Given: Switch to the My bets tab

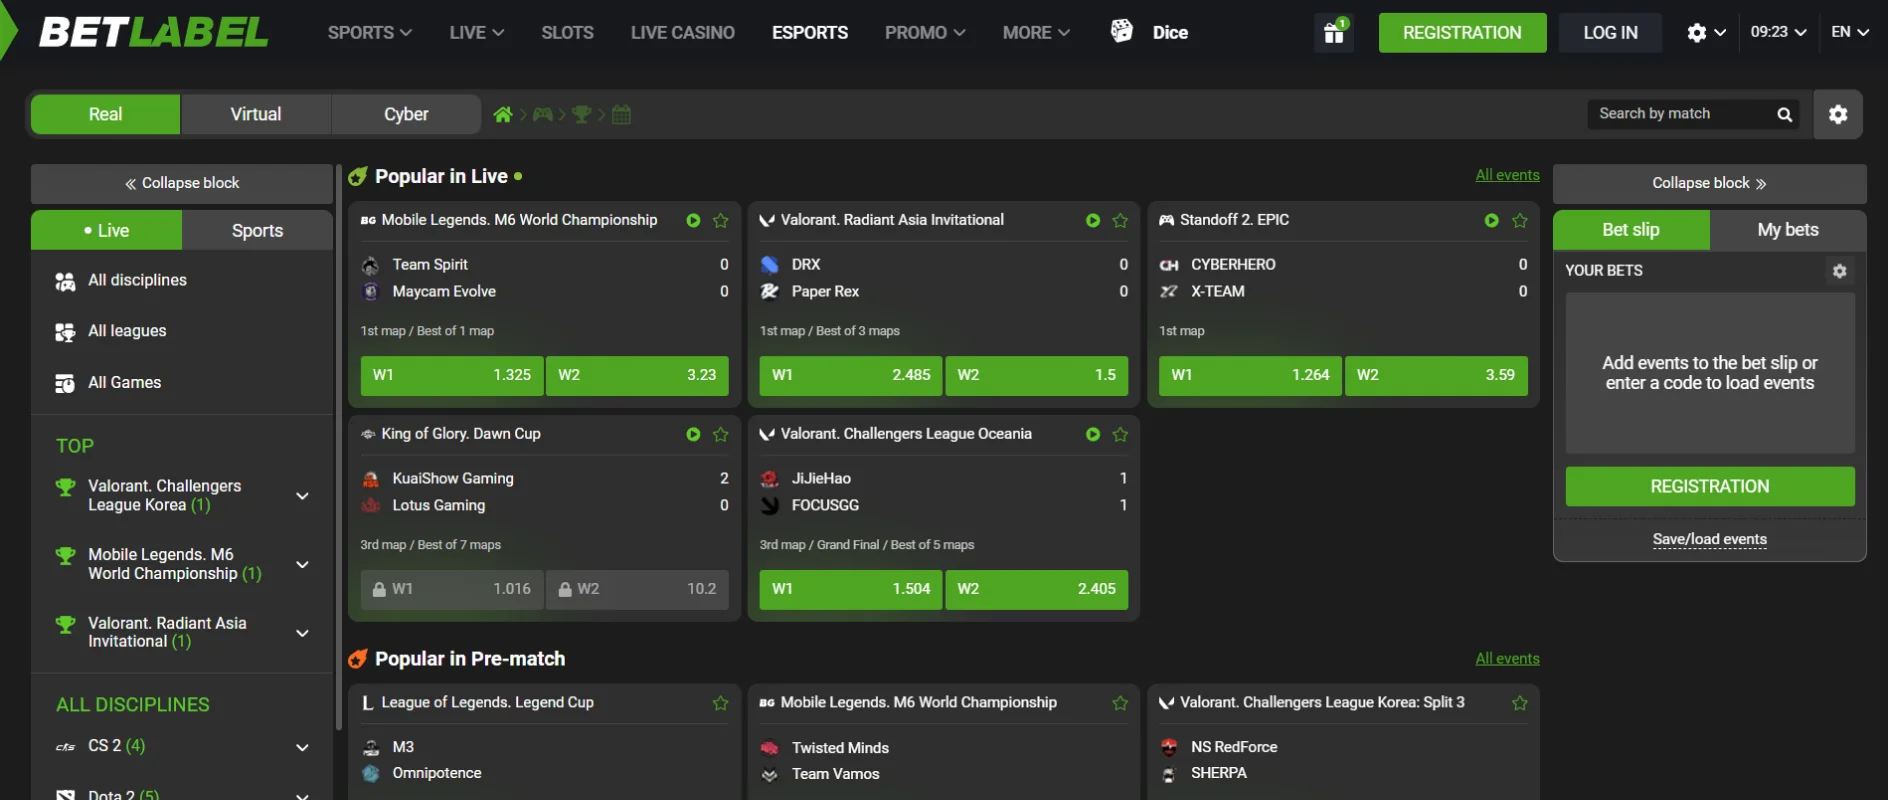Looking at the screenshot, I should (1788, 230).
